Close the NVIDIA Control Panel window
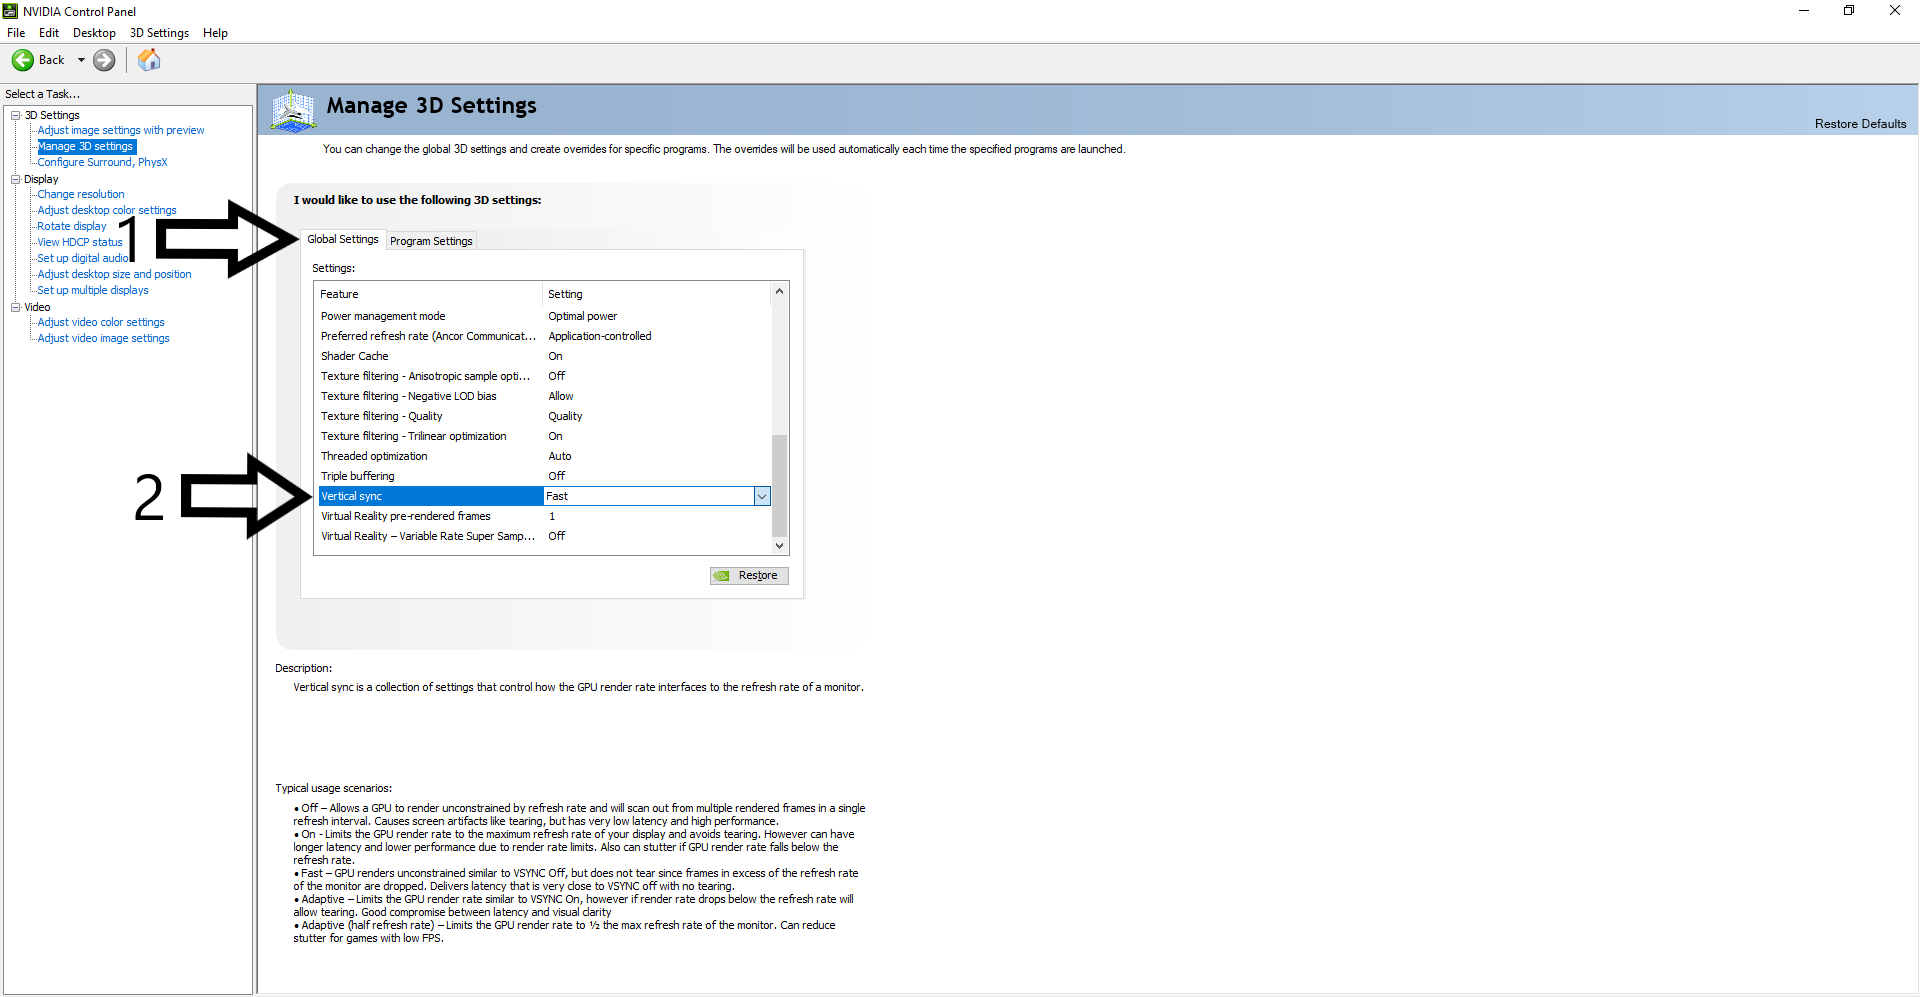This screenshot has width=1920, height=997. [1895, 11]
